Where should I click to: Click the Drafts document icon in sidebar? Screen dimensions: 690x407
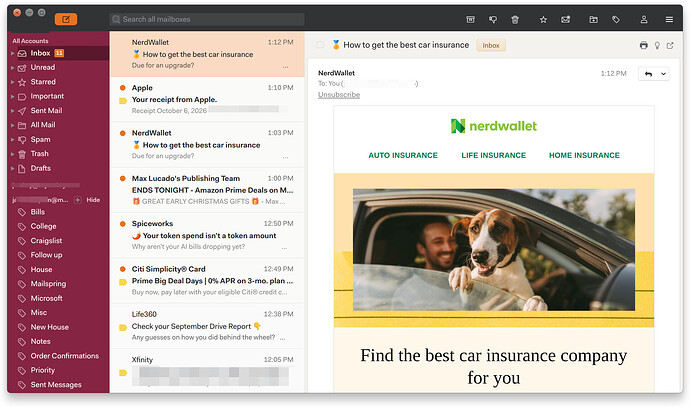point(22,169)
